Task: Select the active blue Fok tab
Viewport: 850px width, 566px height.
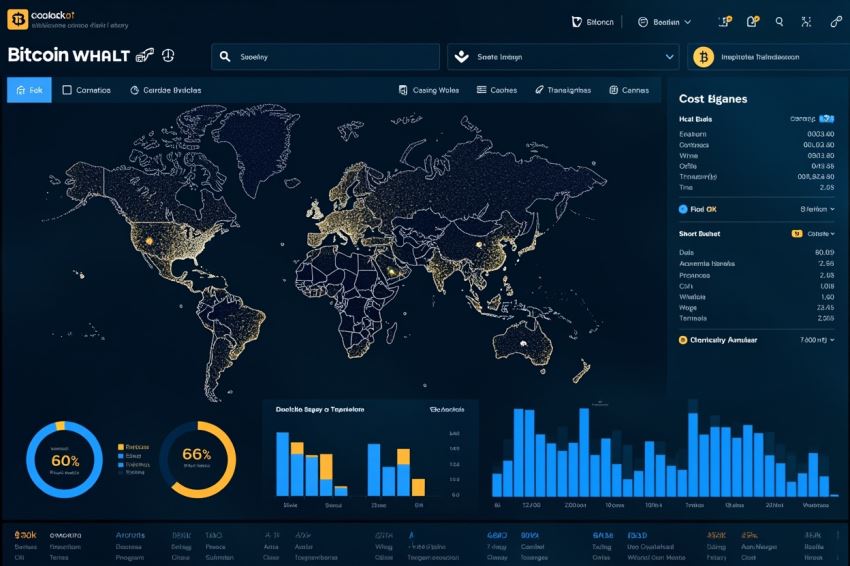Action: coord(29,90)
